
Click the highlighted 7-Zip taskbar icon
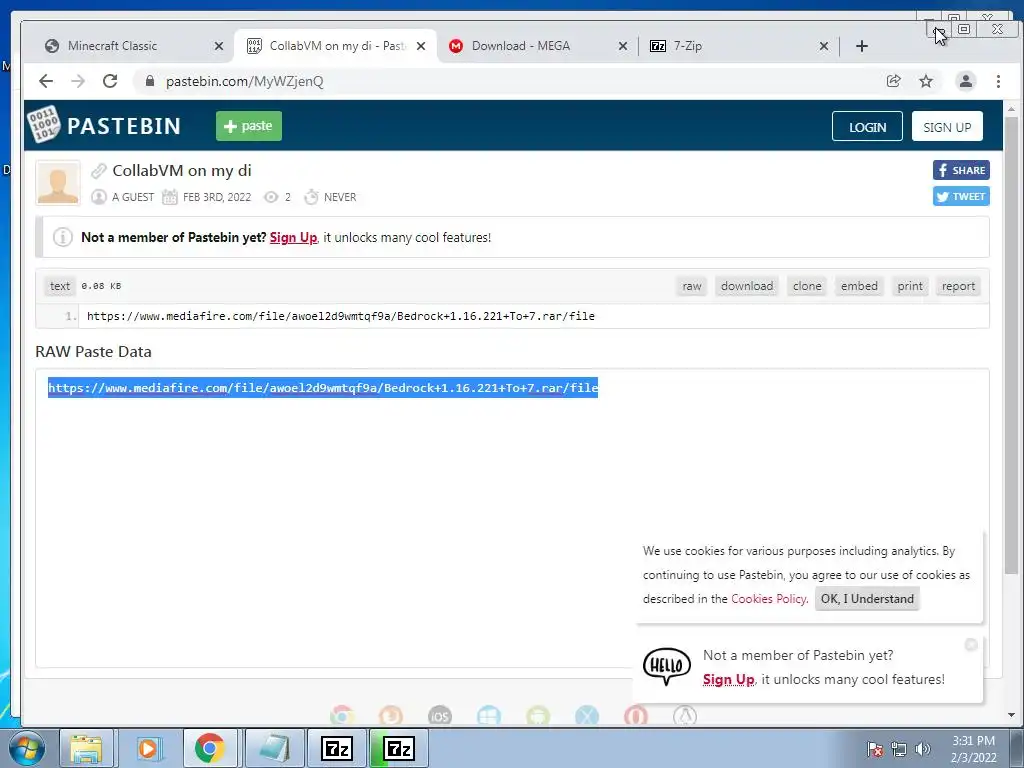(399, 748)
